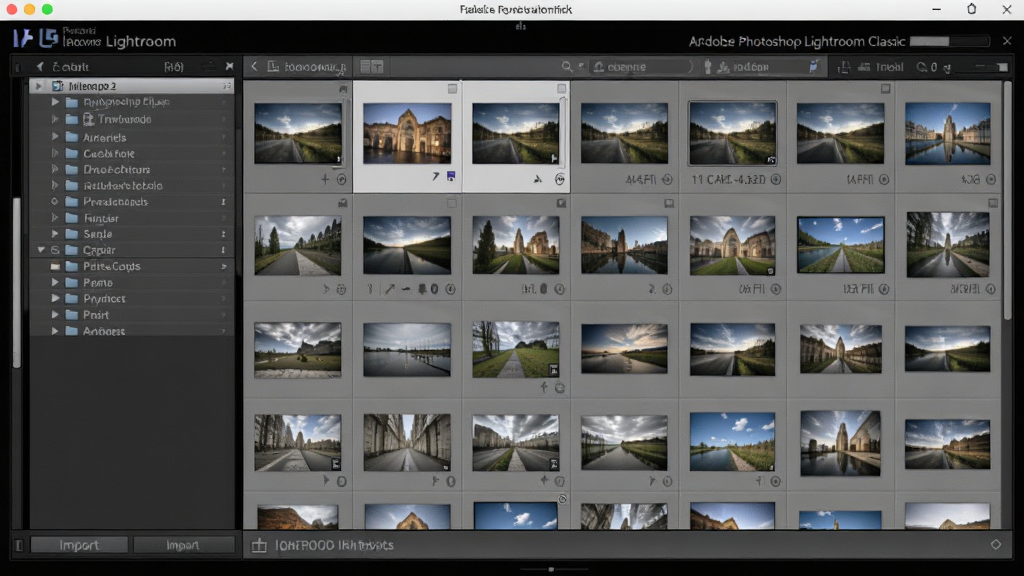This screenshot has width=1024, height=576.
Task: Close the left folder panel with its X icon
Action: (229, 67)
